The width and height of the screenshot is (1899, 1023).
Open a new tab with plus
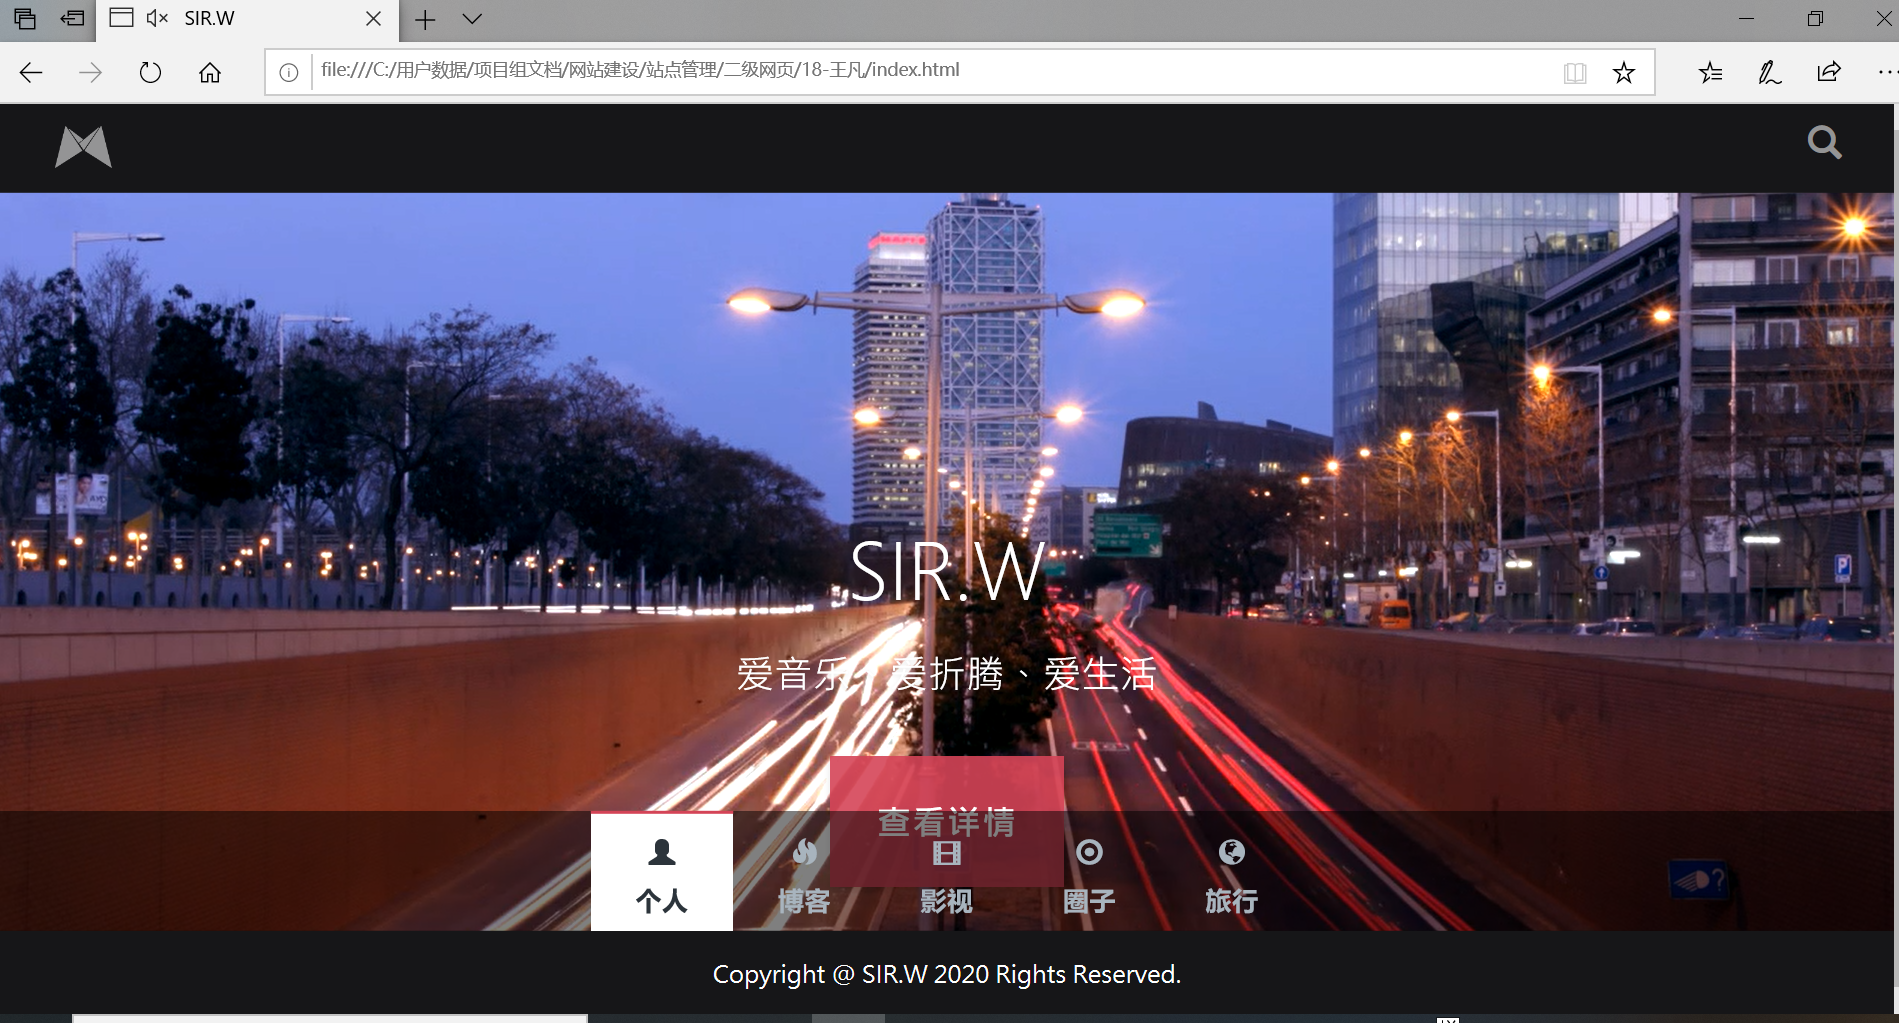pos(425,19)
